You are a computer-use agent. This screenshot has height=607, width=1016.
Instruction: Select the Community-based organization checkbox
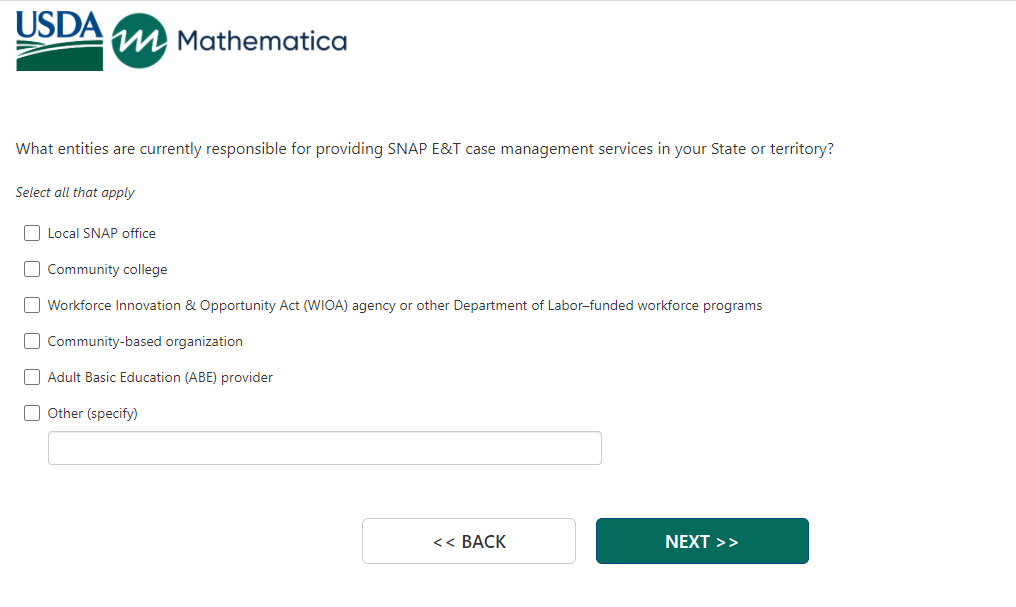tap(32, 341)
